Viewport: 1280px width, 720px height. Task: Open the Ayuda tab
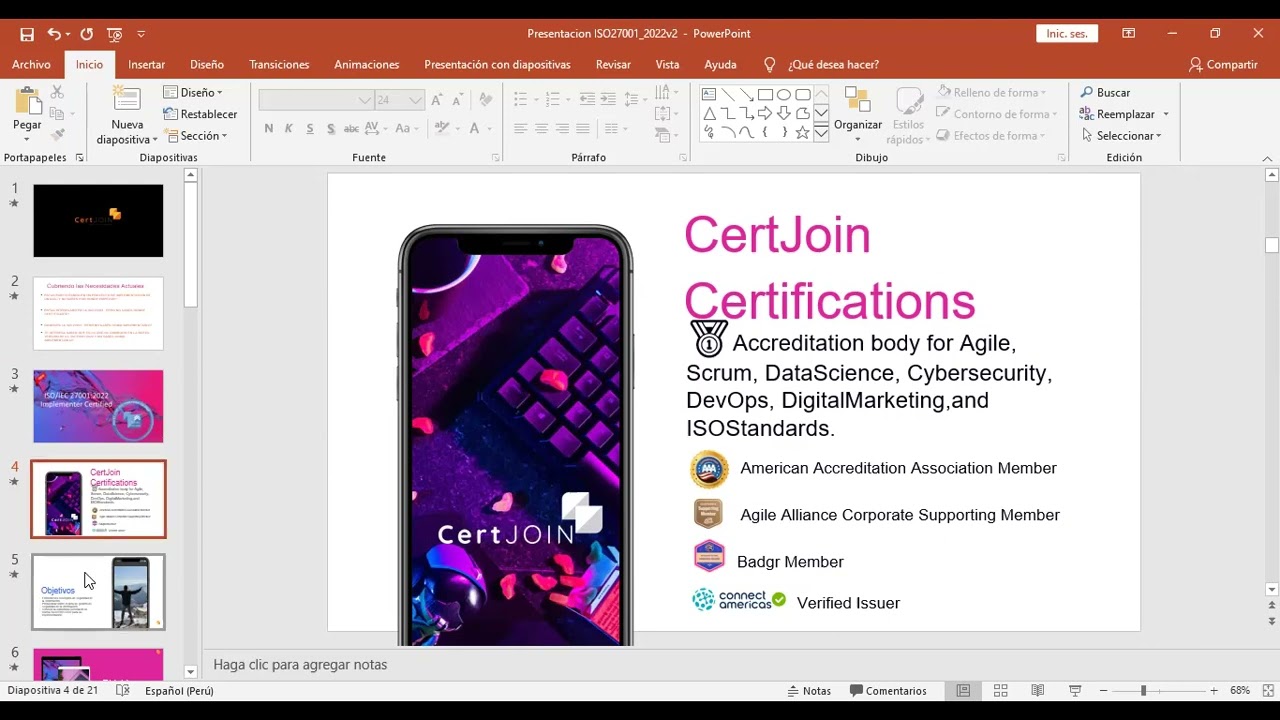720,65
